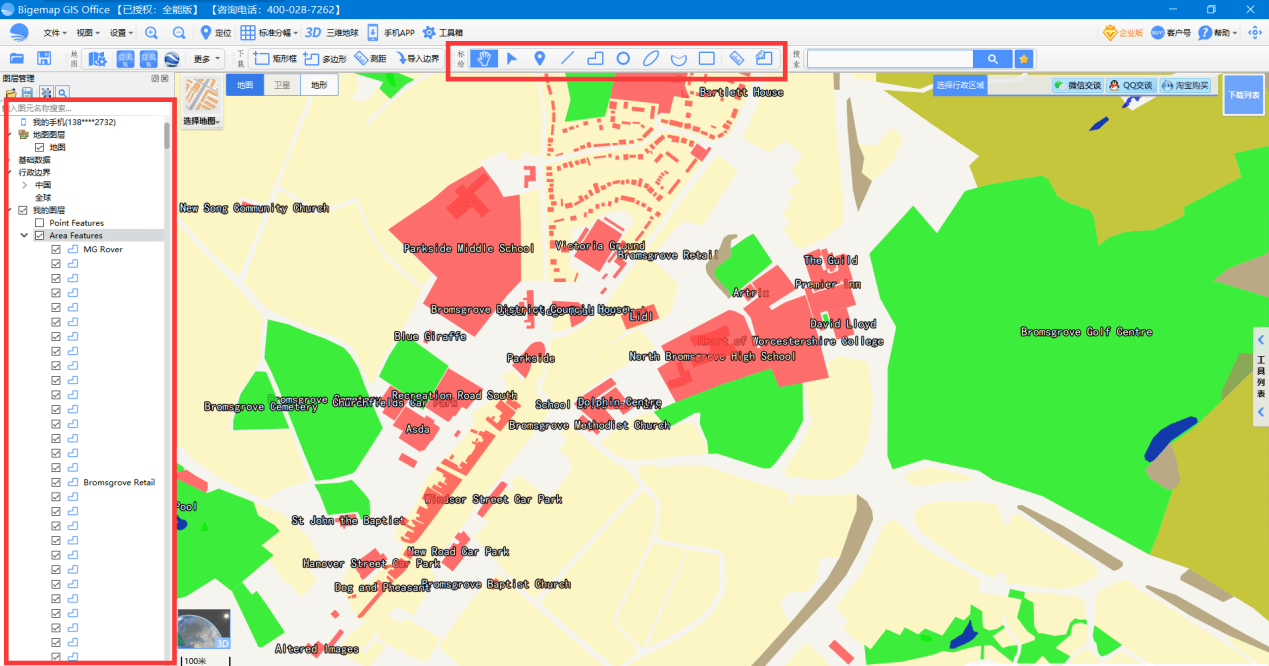Viewport: 1269px width, 666px height.
Task: Select the Pan (hand) tool
Action: pos(483,58)
